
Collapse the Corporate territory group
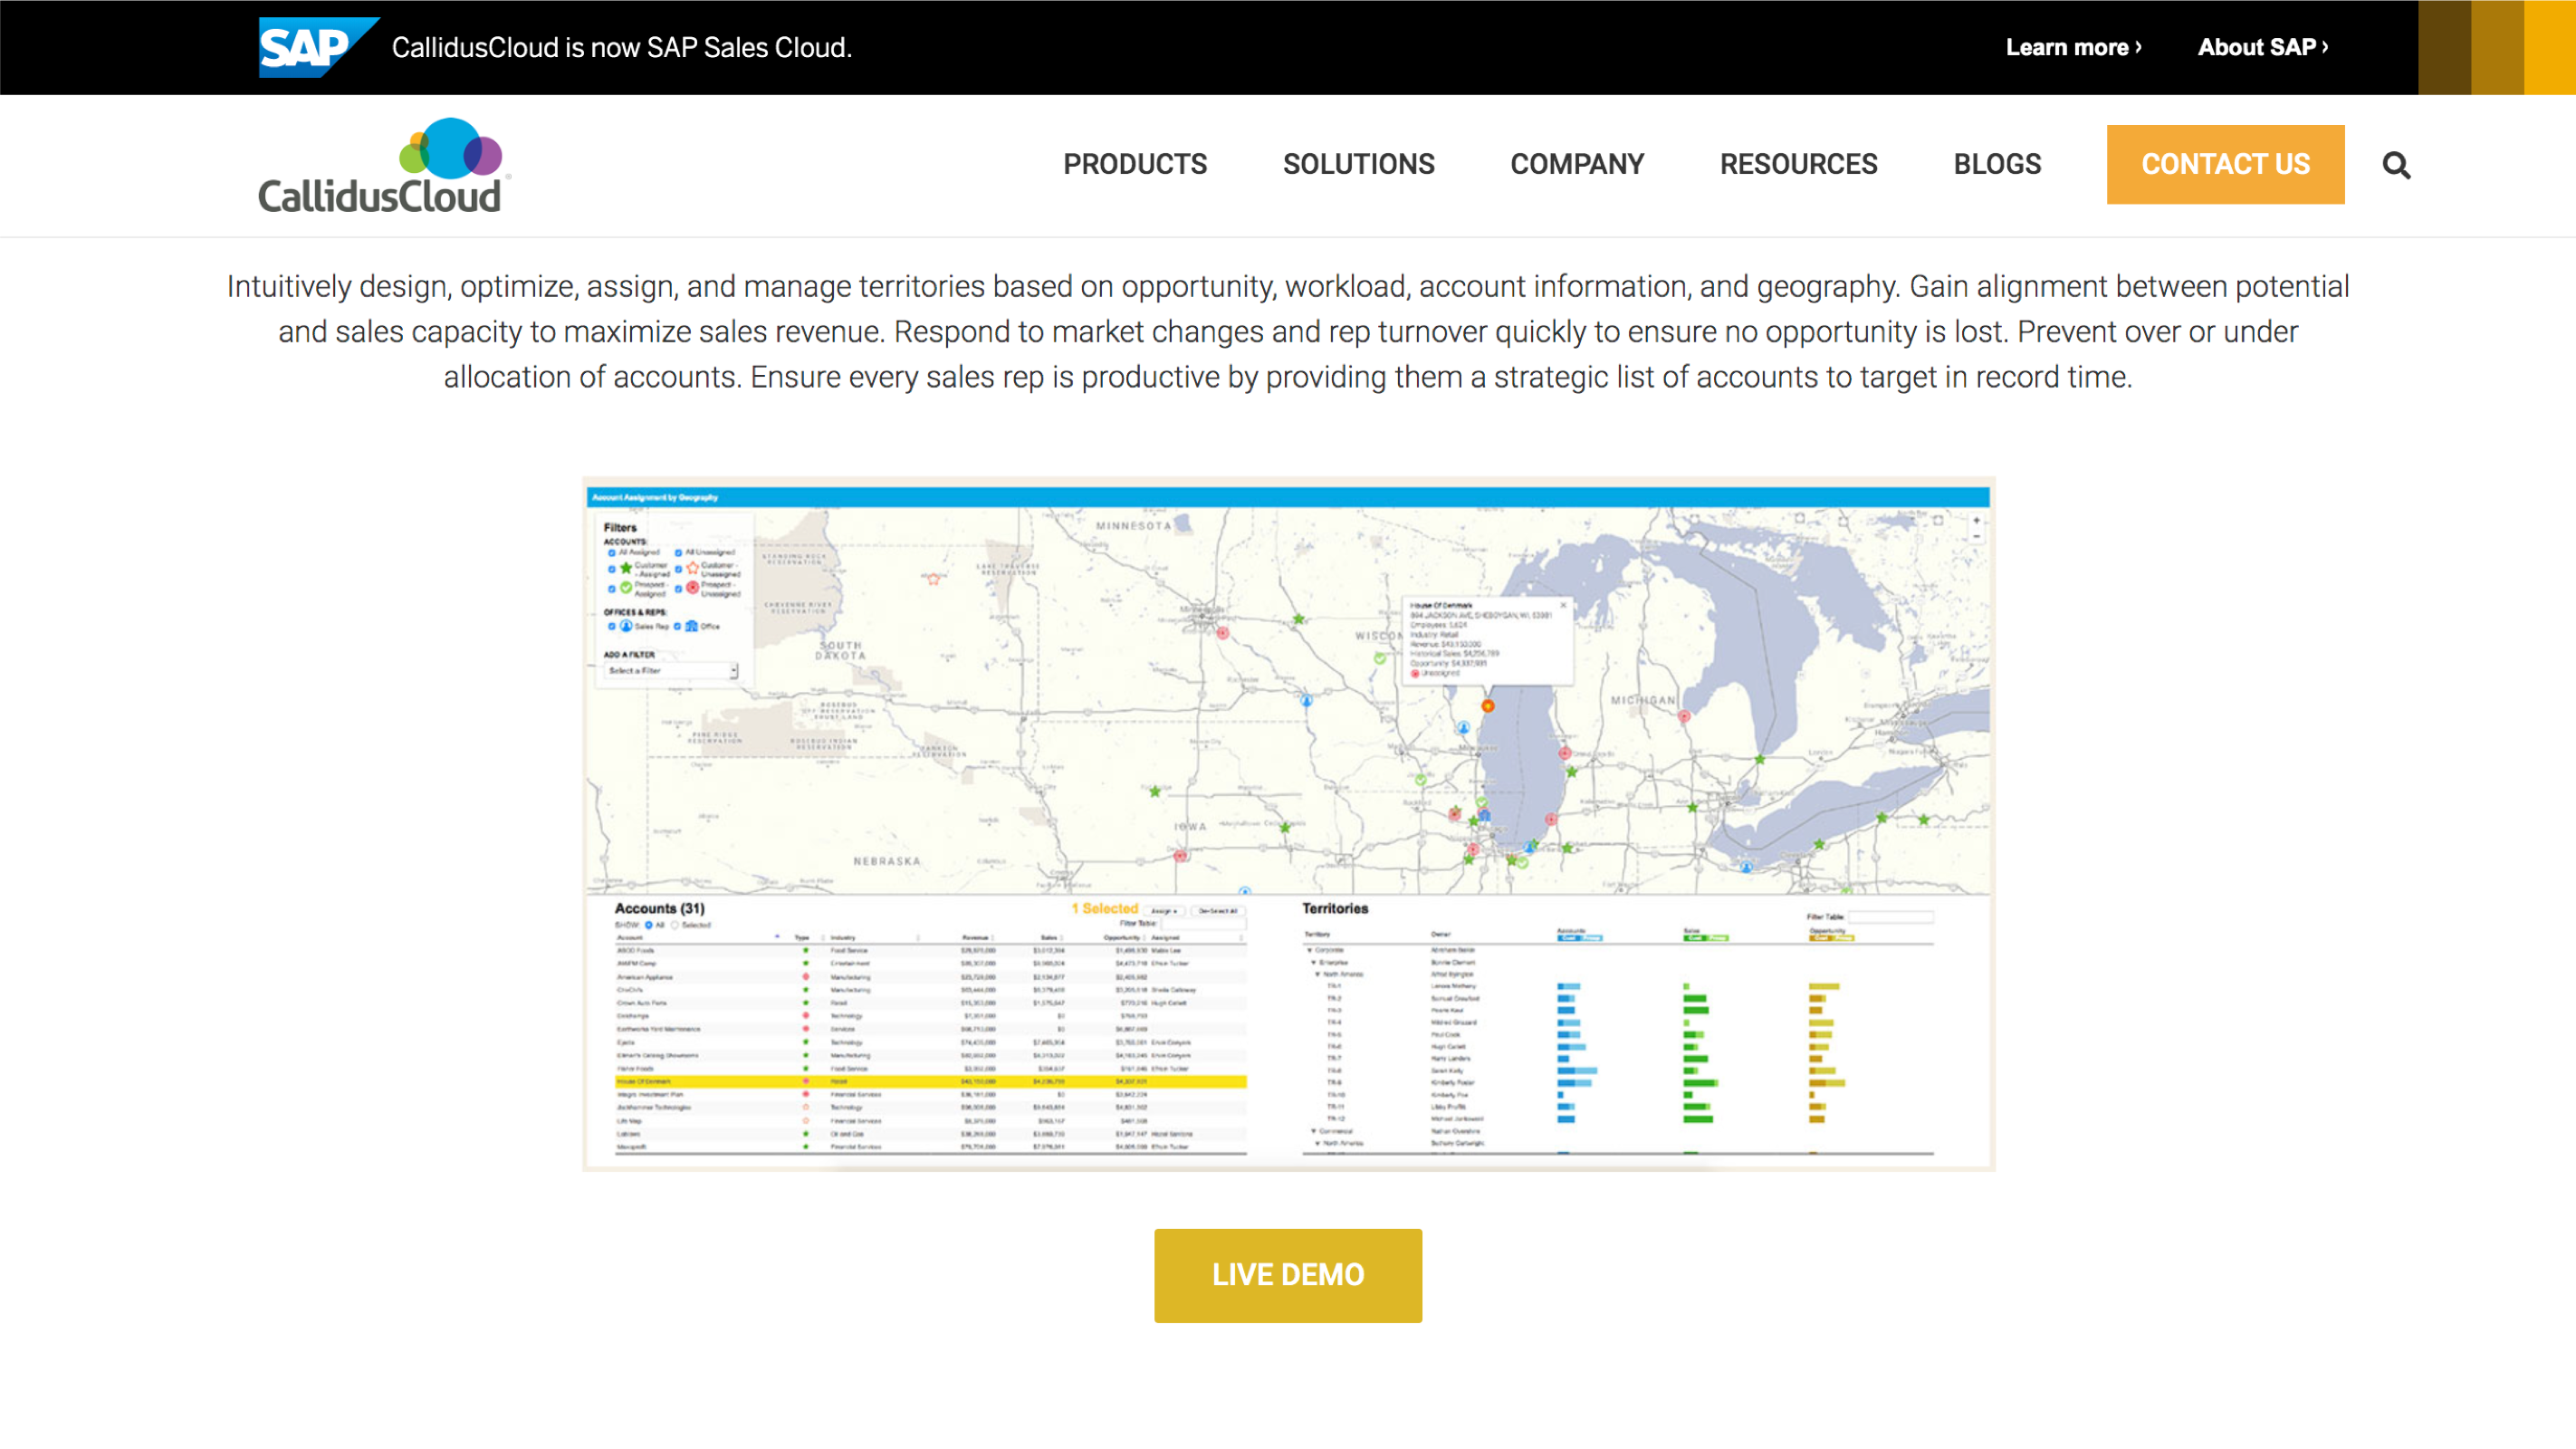point(1311,951)
